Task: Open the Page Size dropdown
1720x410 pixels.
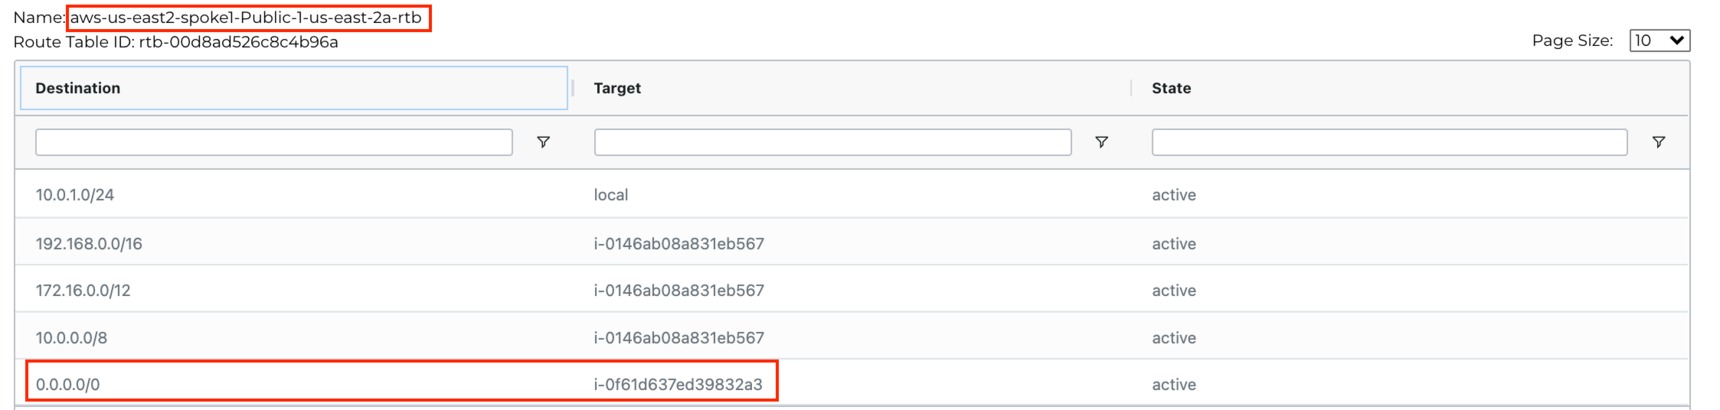Action: pyautogui.click(x=1659, y=40)
